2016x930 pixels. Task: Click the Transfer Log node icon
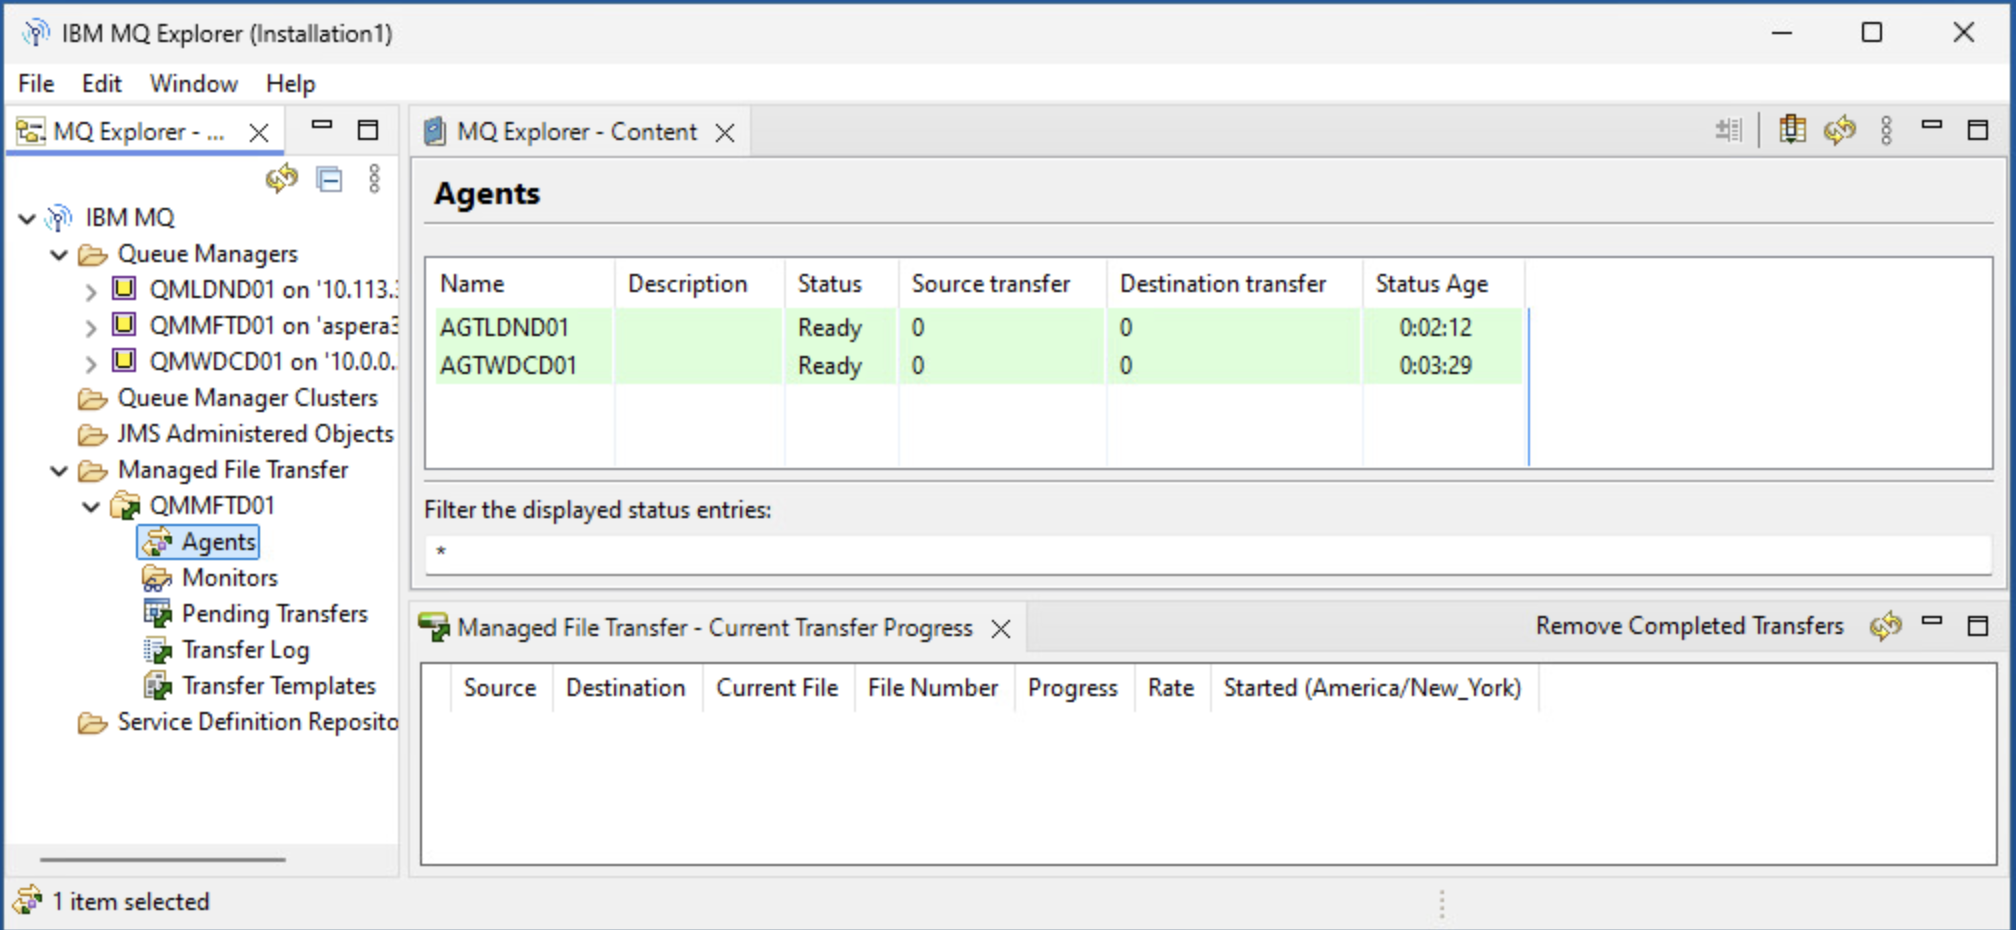click(157, 650)
